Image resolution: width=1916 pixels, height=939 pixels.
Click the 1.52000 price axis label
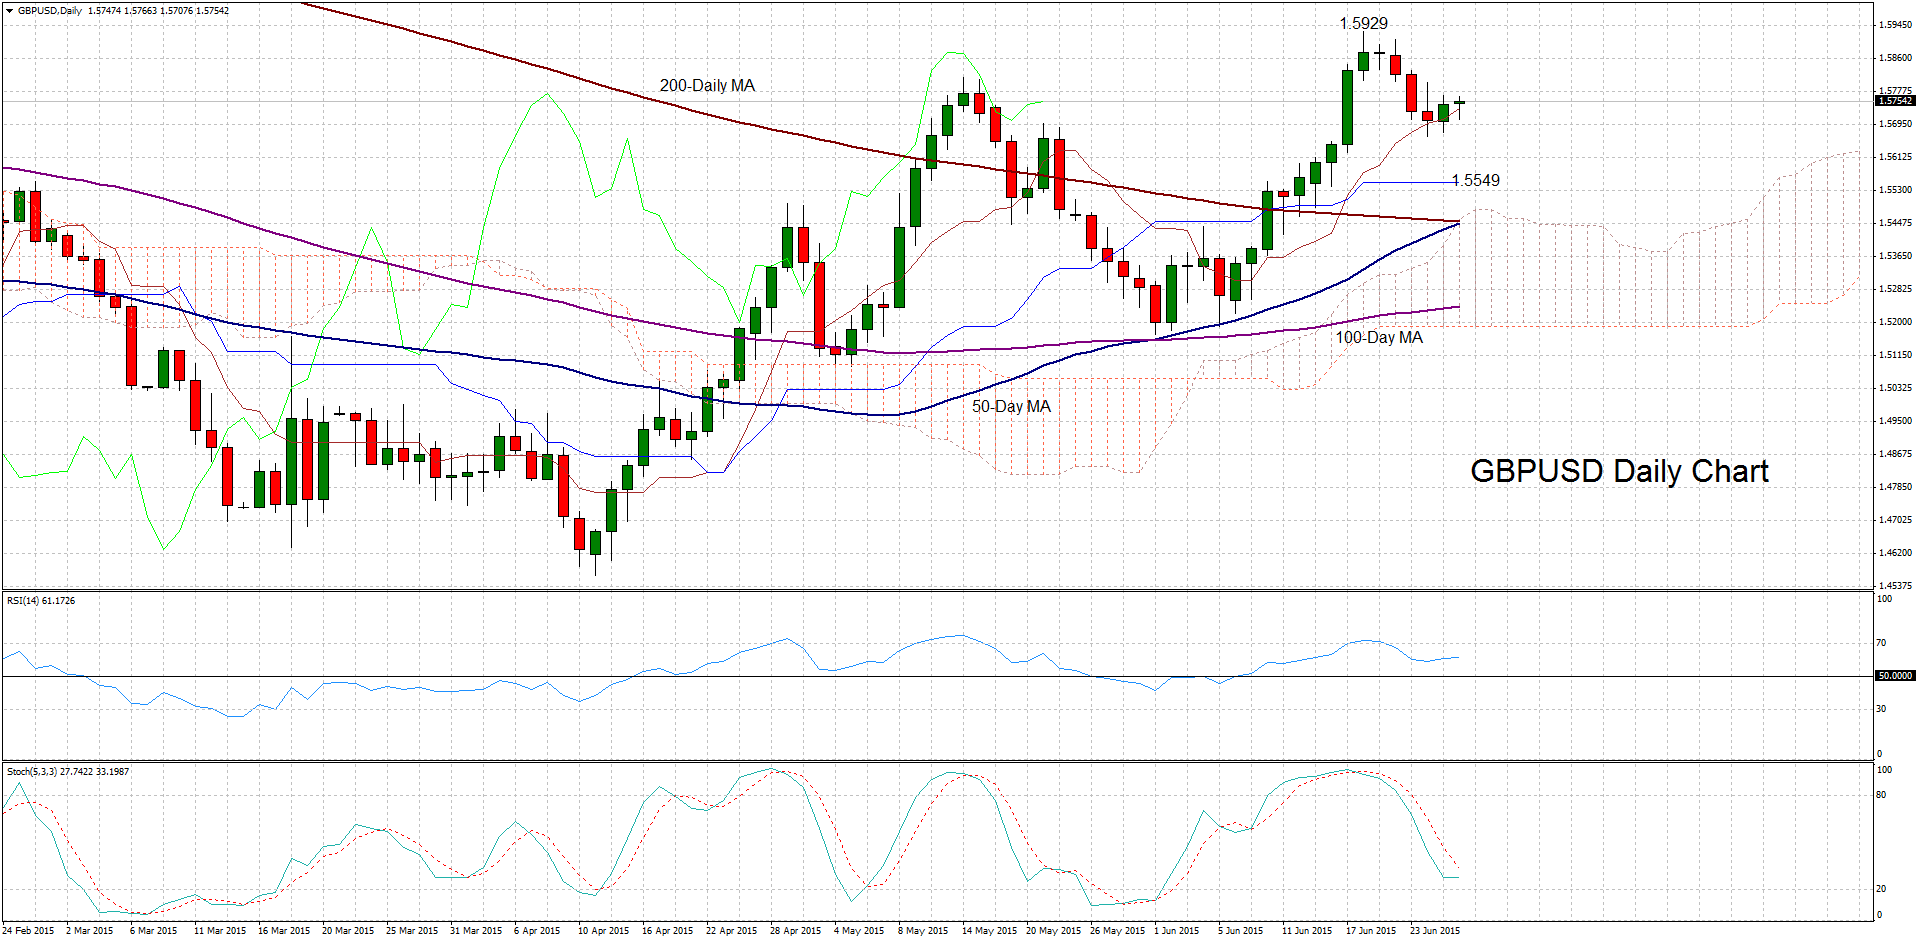point(1895,322)
